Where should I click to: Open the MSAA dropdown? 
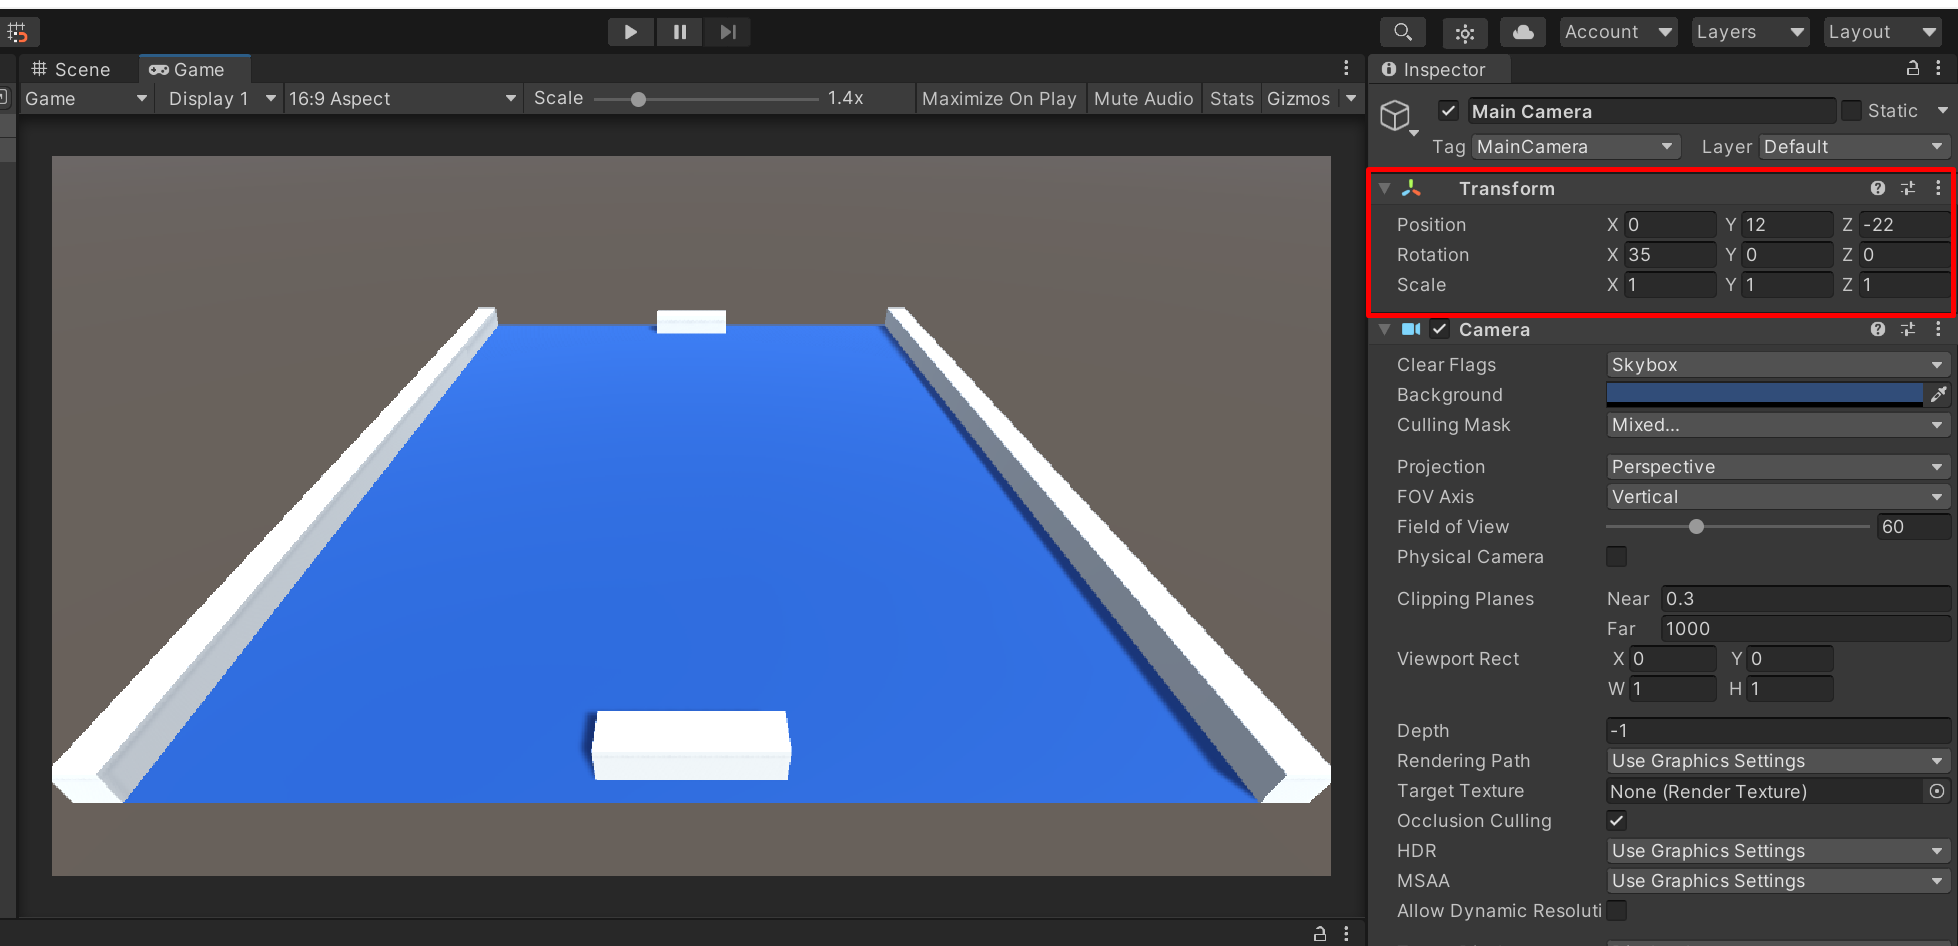[x=1778, y=881]
